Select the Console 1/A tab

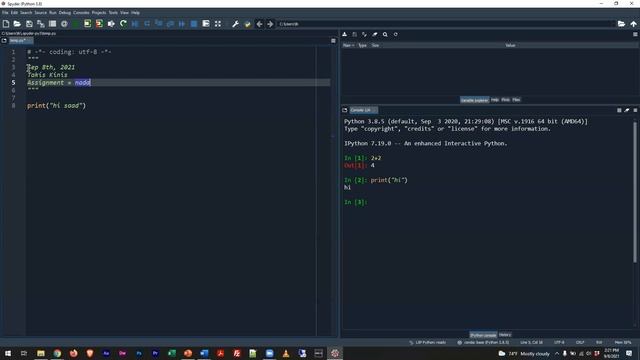pyautogui.click(x=363, y=110)
